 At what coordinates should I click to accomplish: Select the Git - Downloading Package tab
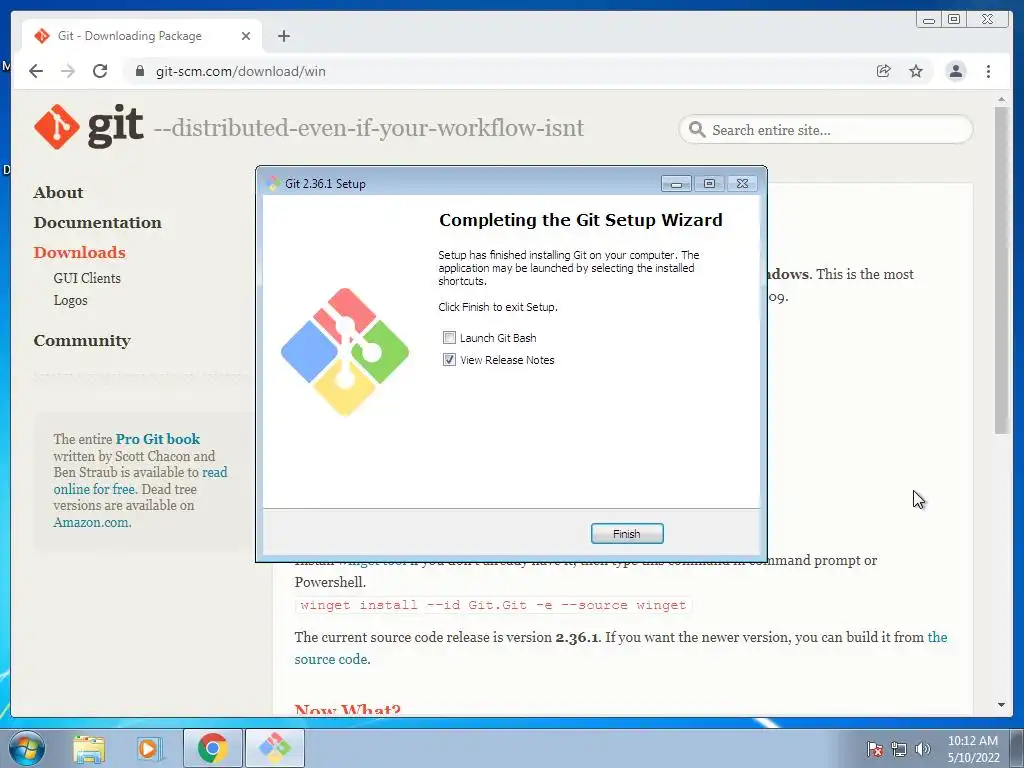(142, 36)
